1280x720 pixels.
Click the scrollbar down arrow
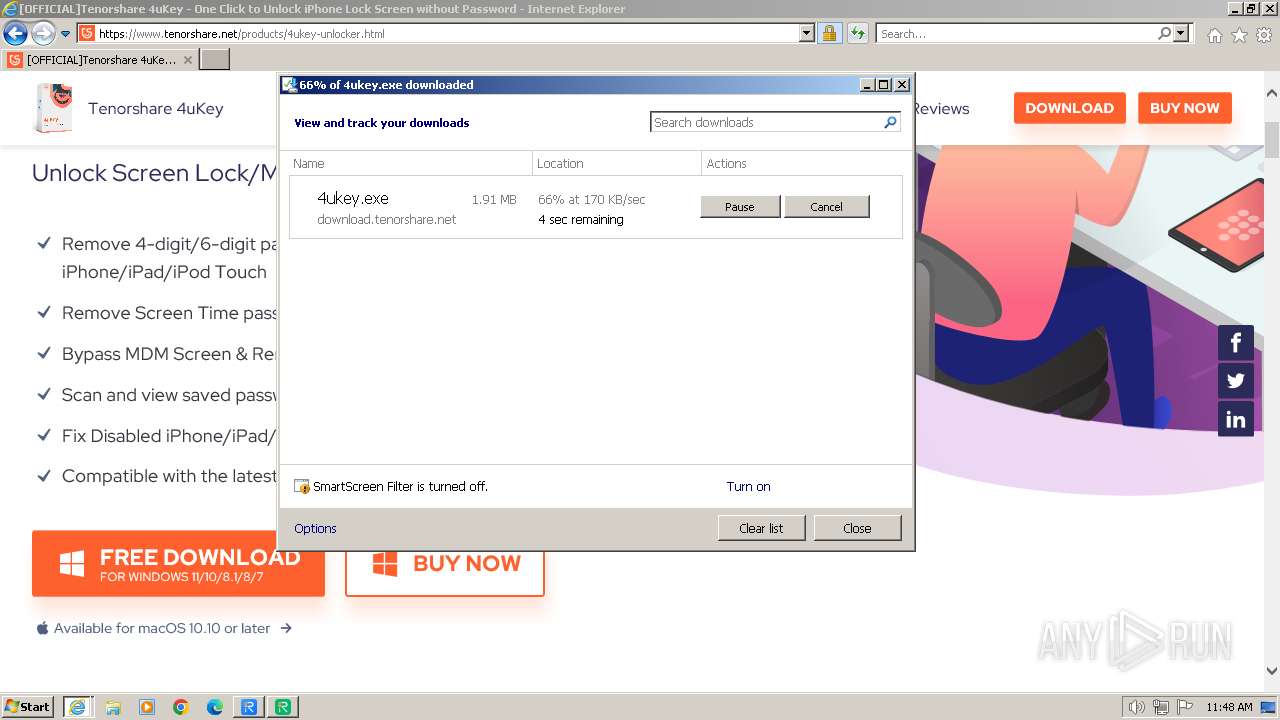tap(1272, 671)
